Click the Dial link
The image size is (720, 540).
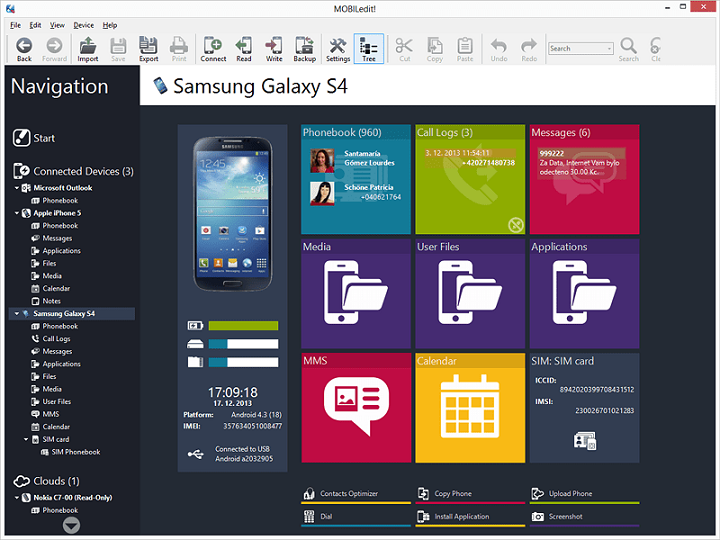click(x=356, y=517)
